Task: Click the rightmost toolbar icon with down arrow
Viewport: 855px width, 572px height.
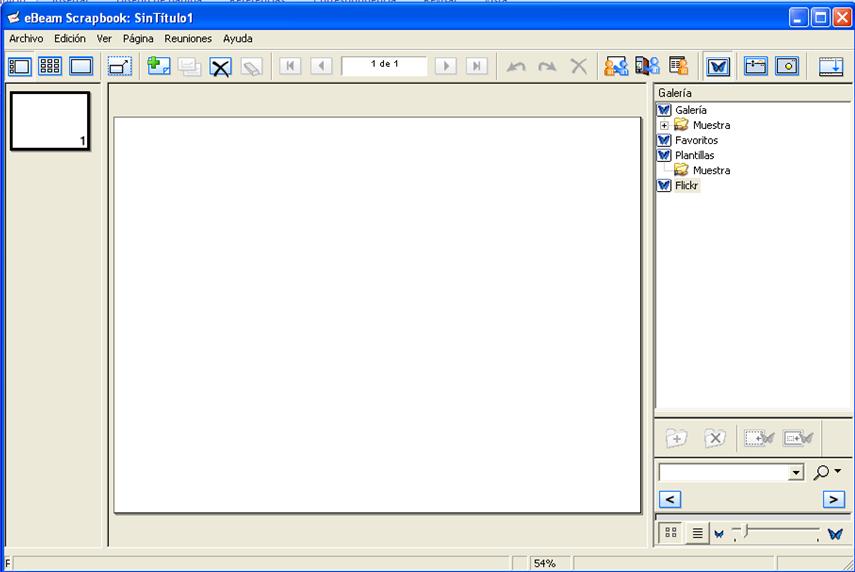Action: click(x=831, y=66)
